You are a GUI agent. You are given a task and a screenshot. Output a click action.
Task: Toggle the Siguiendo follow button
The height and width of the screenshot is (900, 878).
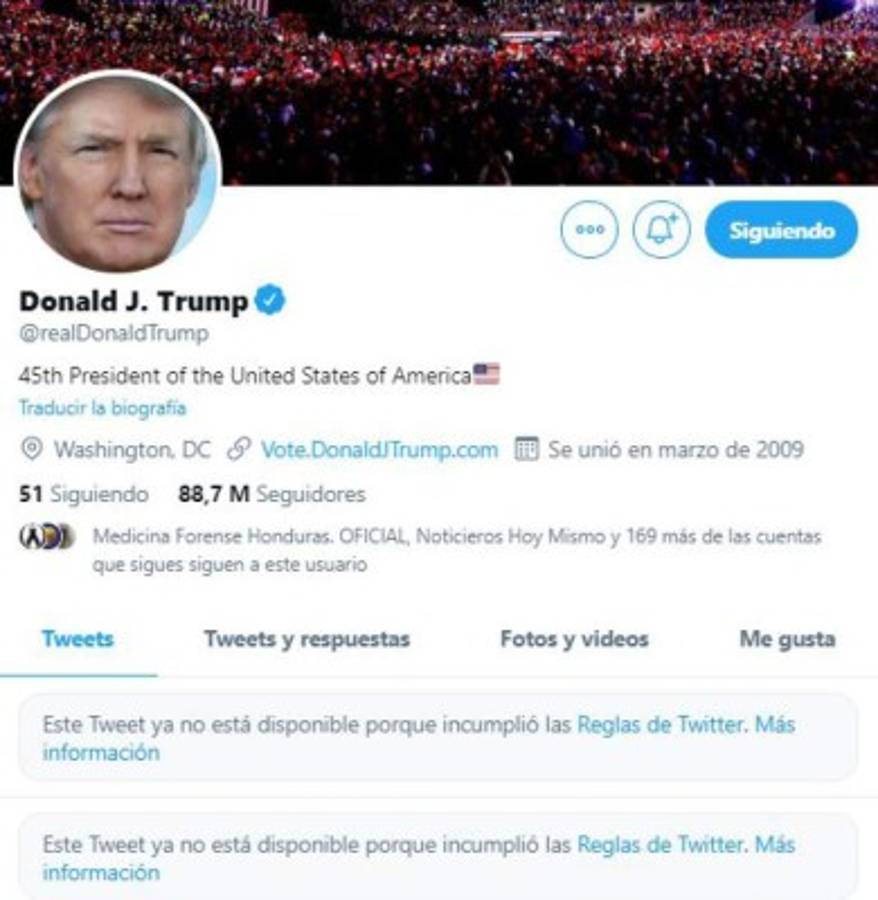[x=782, y=230]
